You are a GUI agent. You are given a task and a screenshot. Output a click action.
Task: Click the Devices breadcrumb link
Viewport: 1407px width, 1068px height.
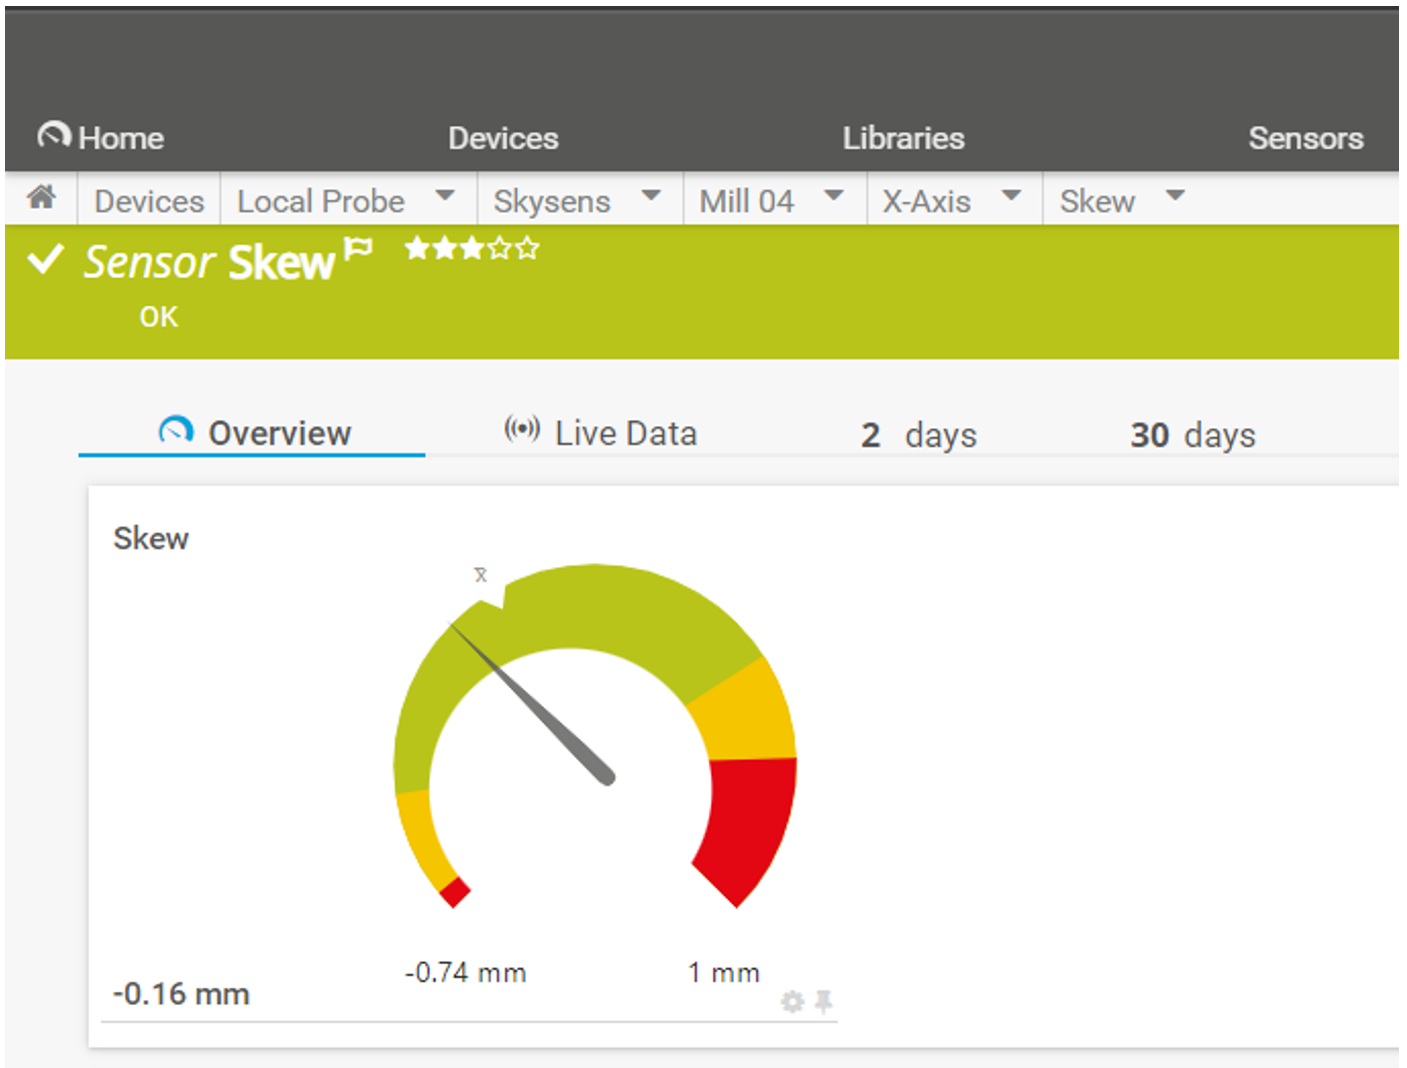[149, 201]
